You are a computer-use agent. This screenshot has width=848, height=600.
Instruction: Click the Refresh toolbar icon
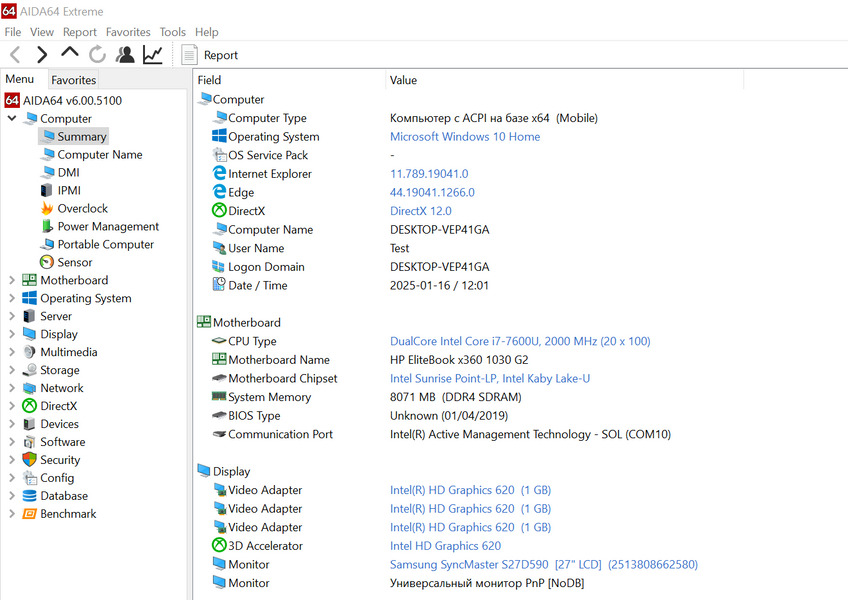97,55
